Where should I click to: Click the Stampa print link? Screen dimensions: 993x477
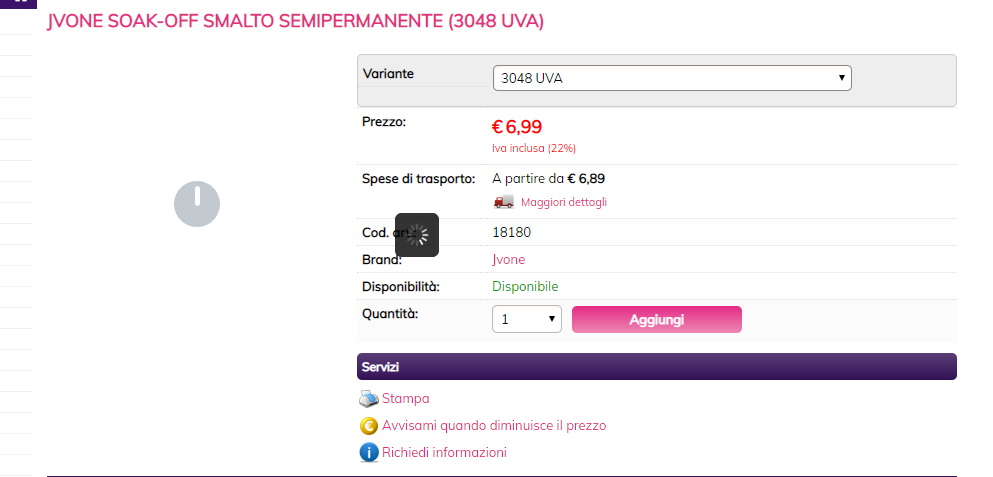(405, 398)
